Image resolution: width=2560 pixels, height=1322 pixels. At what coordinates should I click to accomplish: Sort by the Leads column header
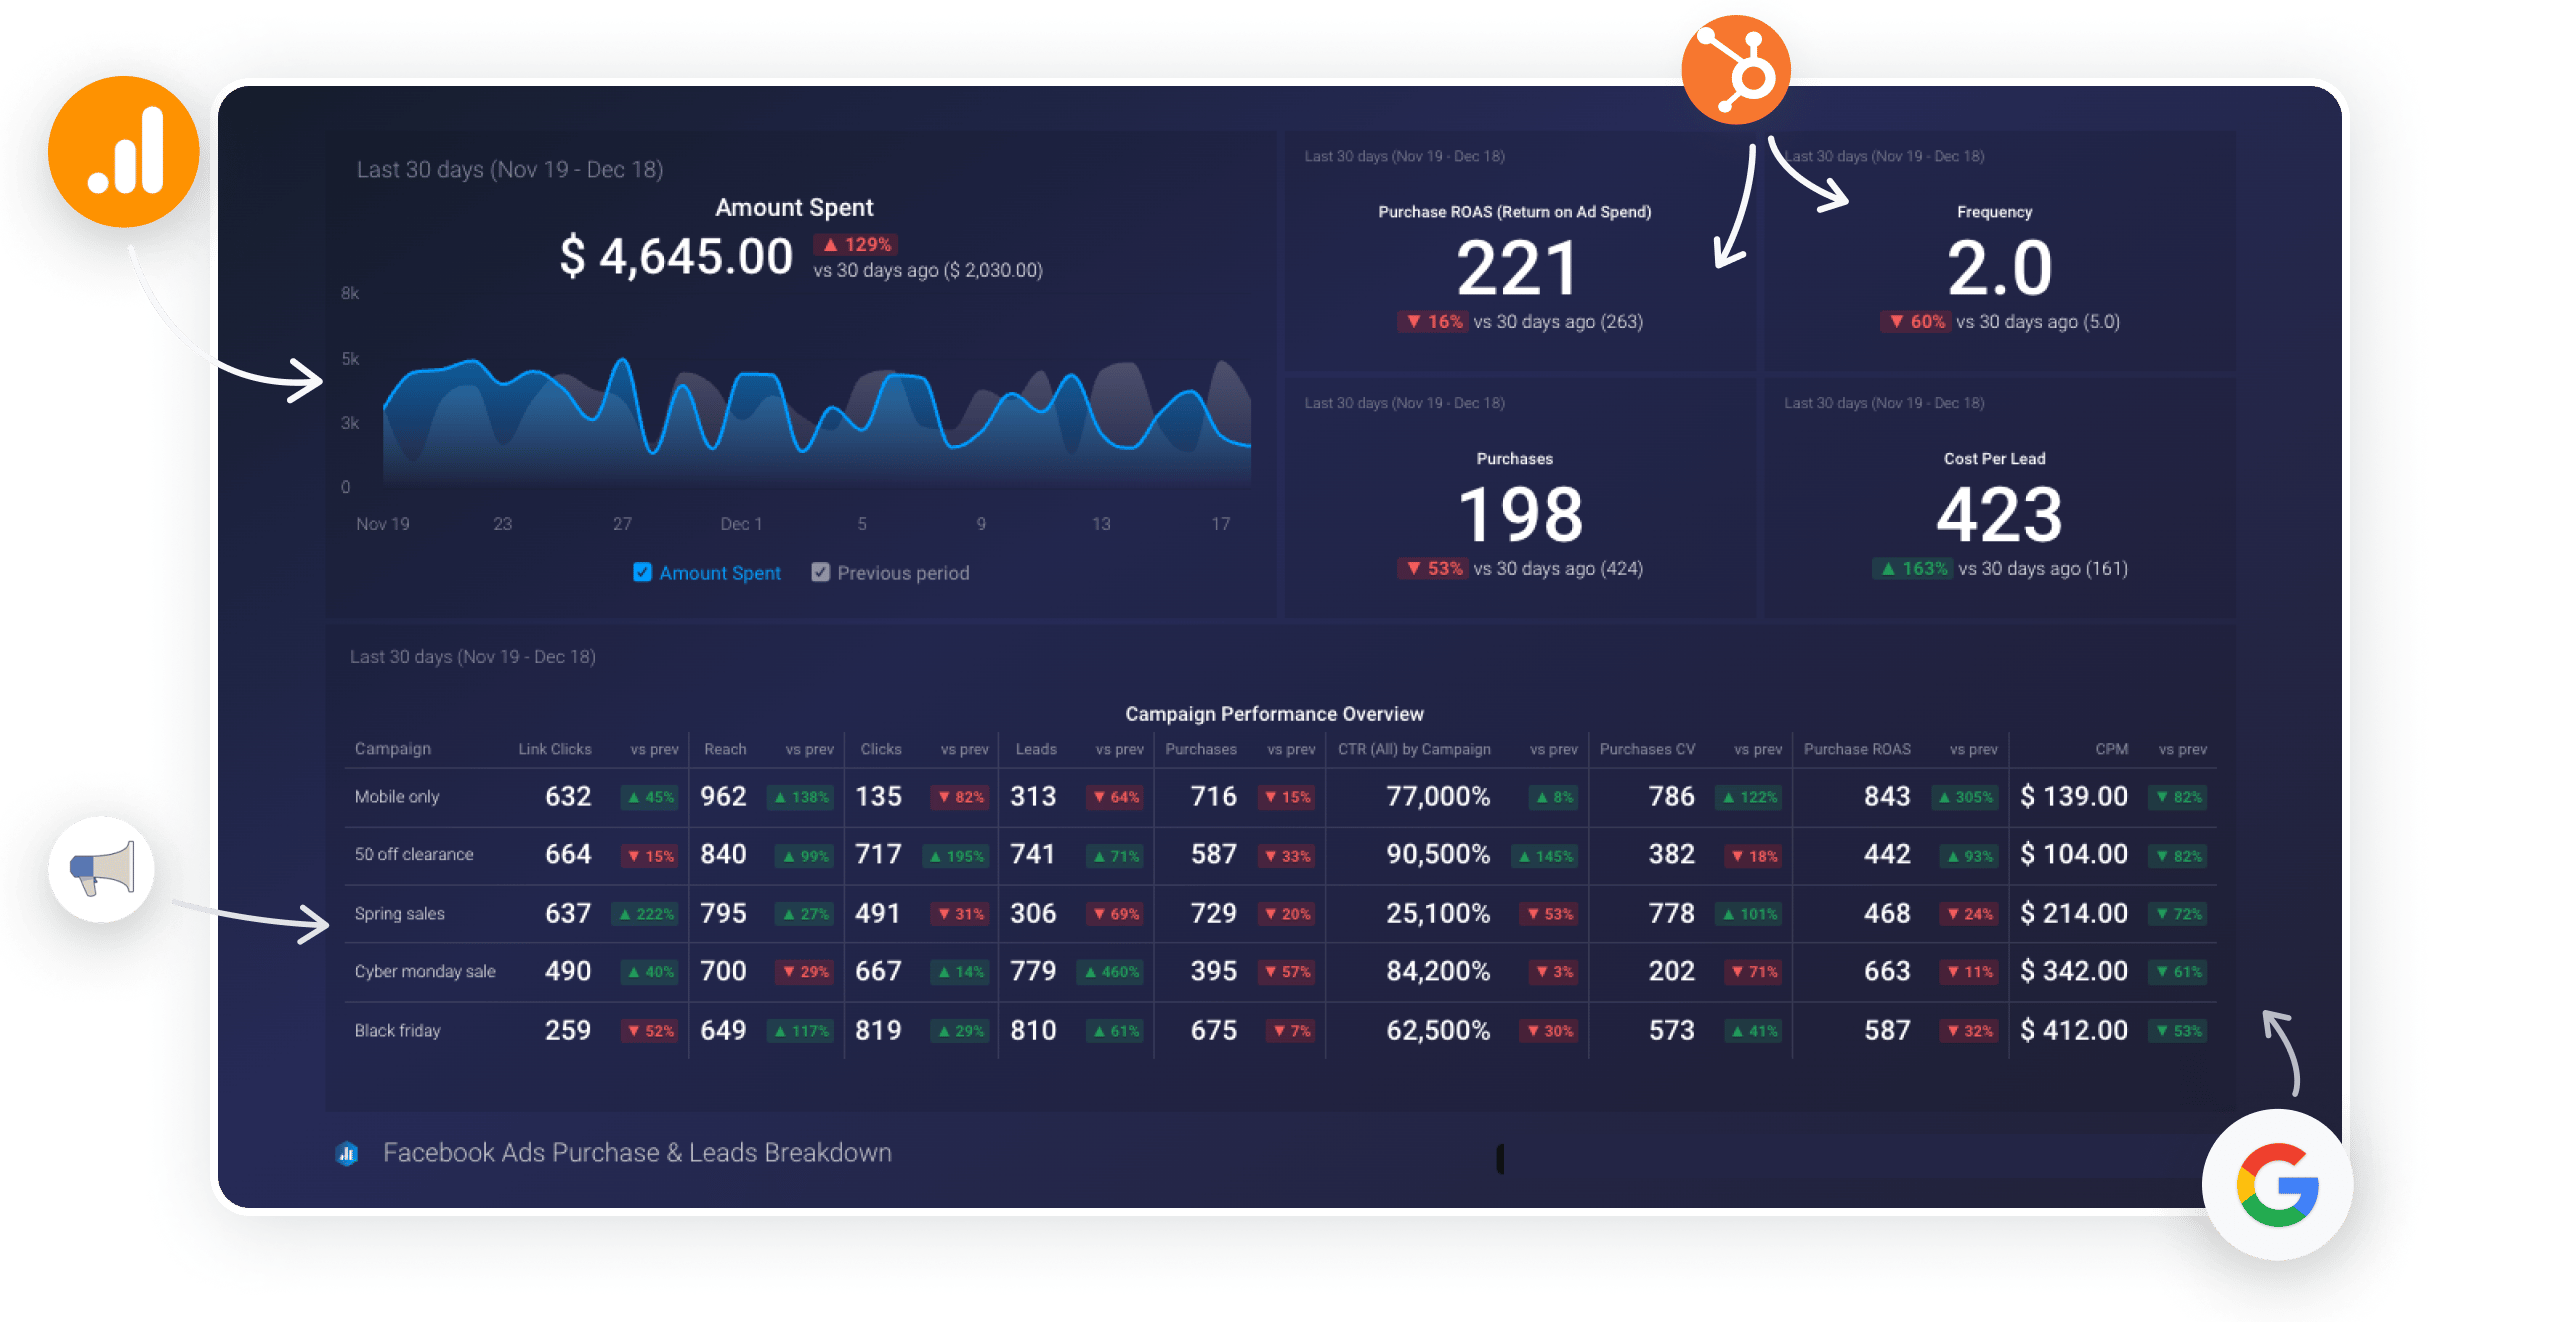tap(1036, 749)
